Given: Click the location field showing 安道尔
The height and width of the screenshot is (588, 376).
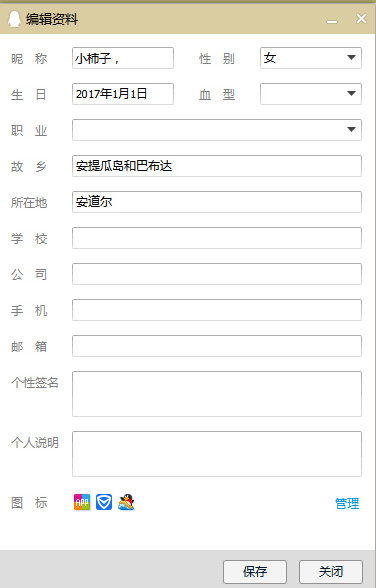Looking at the screenshot, I should click(x=217, y=202).
